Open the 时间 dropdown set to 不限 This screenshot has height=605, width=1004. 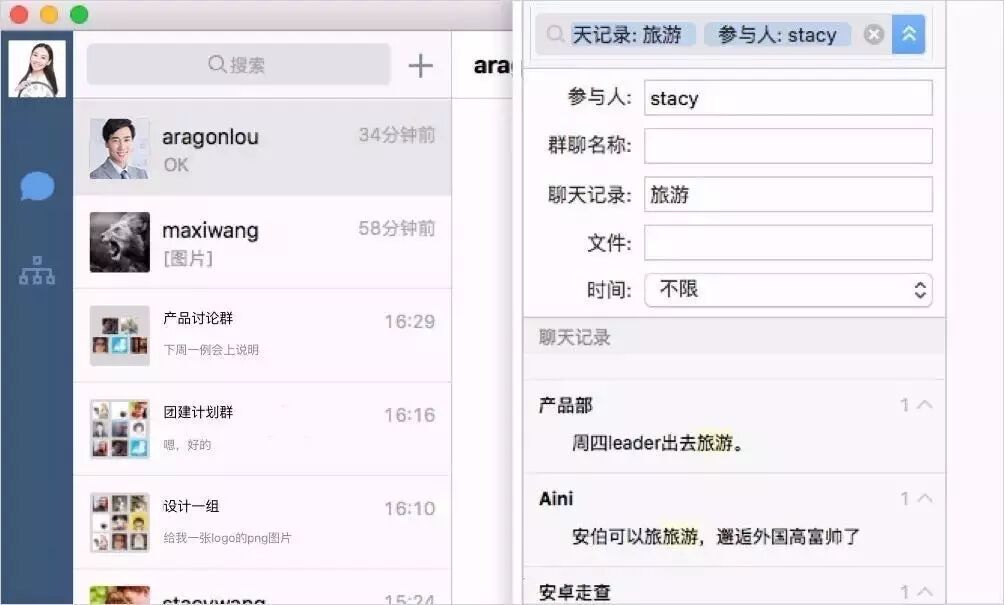pyautogui.click(x=788, y=290)
